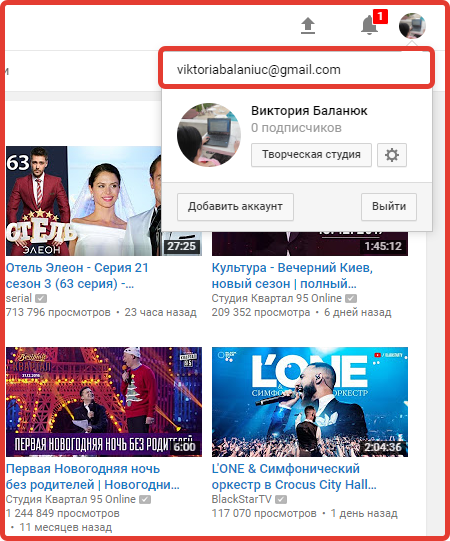Click 713 796 просмотров text
The image size is (450, 541).
point(58,312)
